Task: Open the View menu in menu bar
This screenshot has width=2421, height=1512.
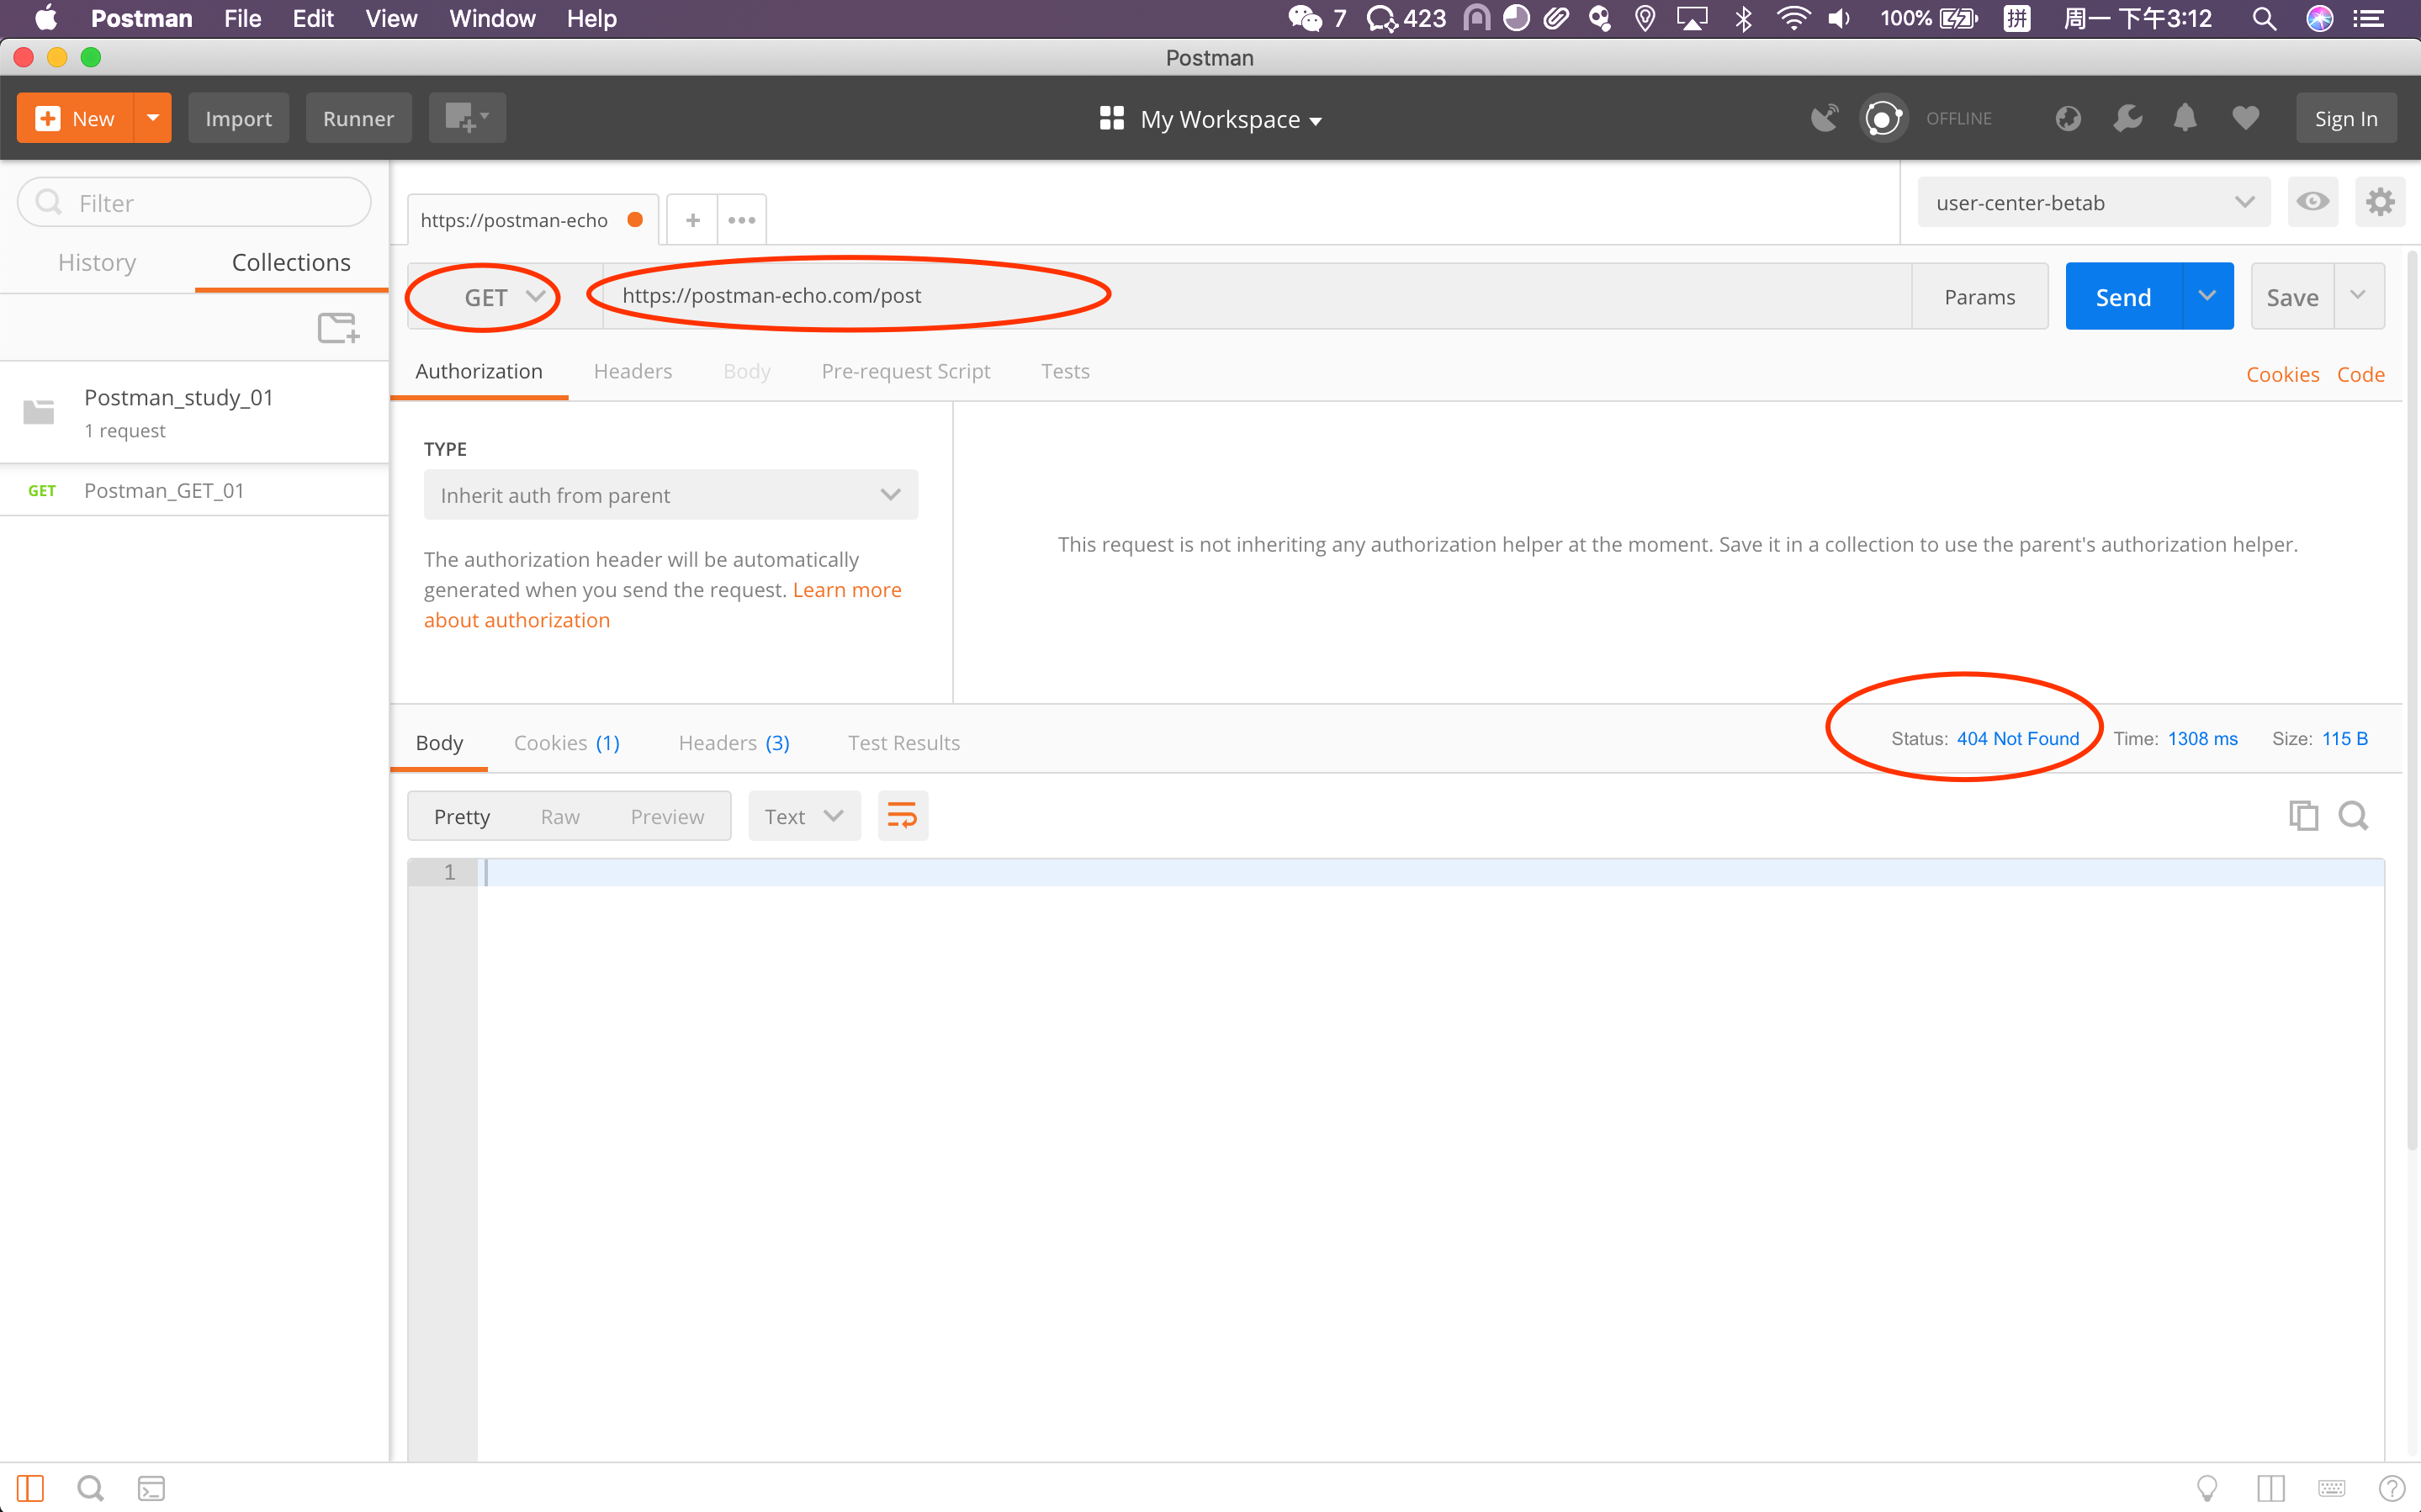Action: tap(391, 18)
